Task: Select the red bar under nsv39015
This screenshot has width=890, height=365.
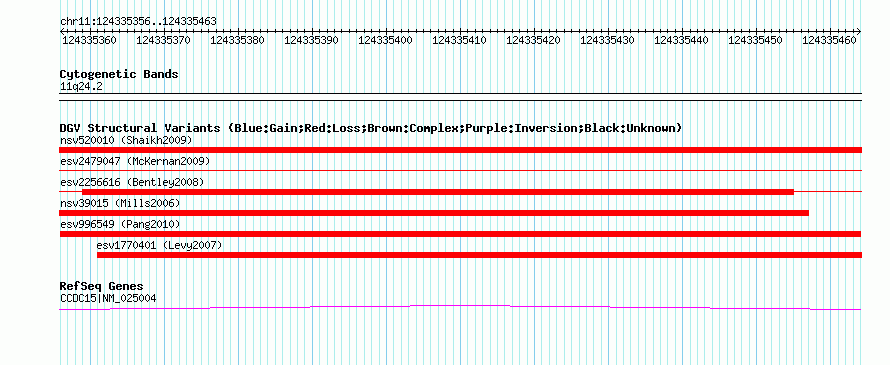Action: point(434,213)
